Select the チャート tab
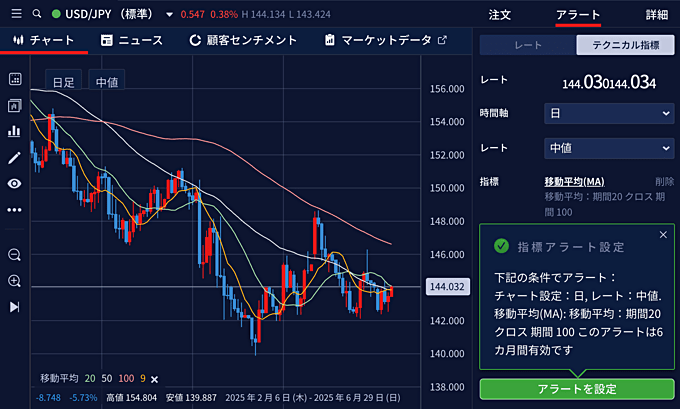This screenshot has width=680, height=409. tap(44, 40)
